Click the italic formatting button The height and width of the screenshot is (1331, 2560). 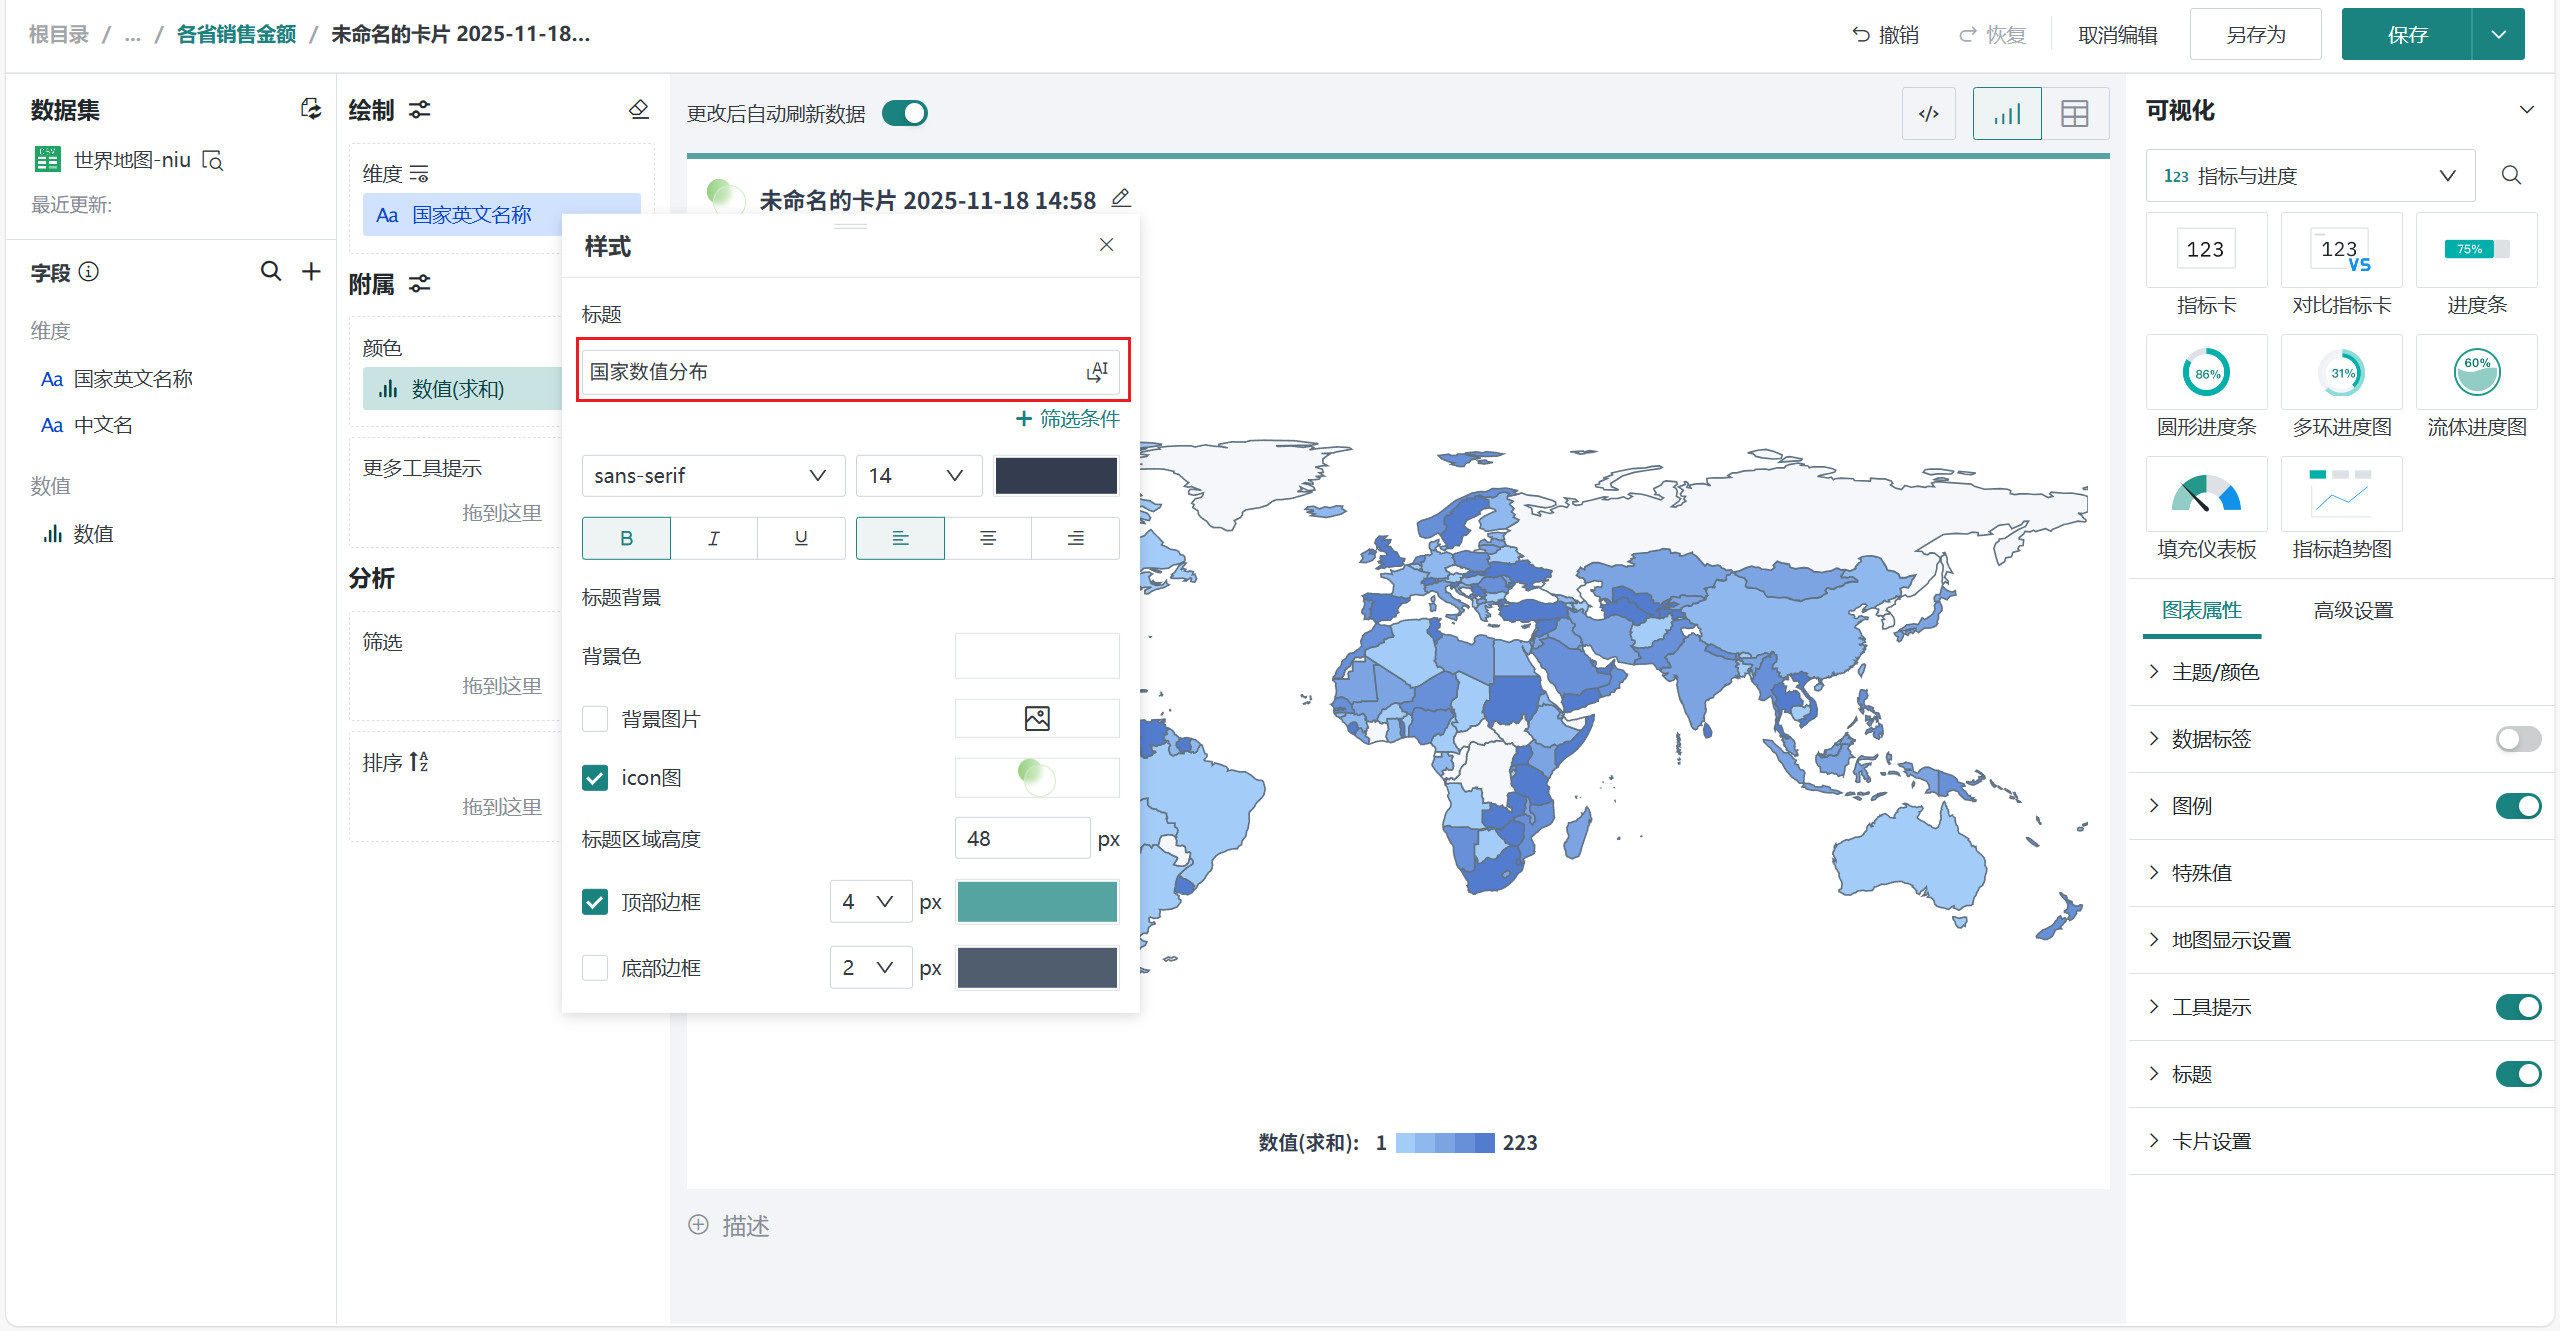point(713,538)
